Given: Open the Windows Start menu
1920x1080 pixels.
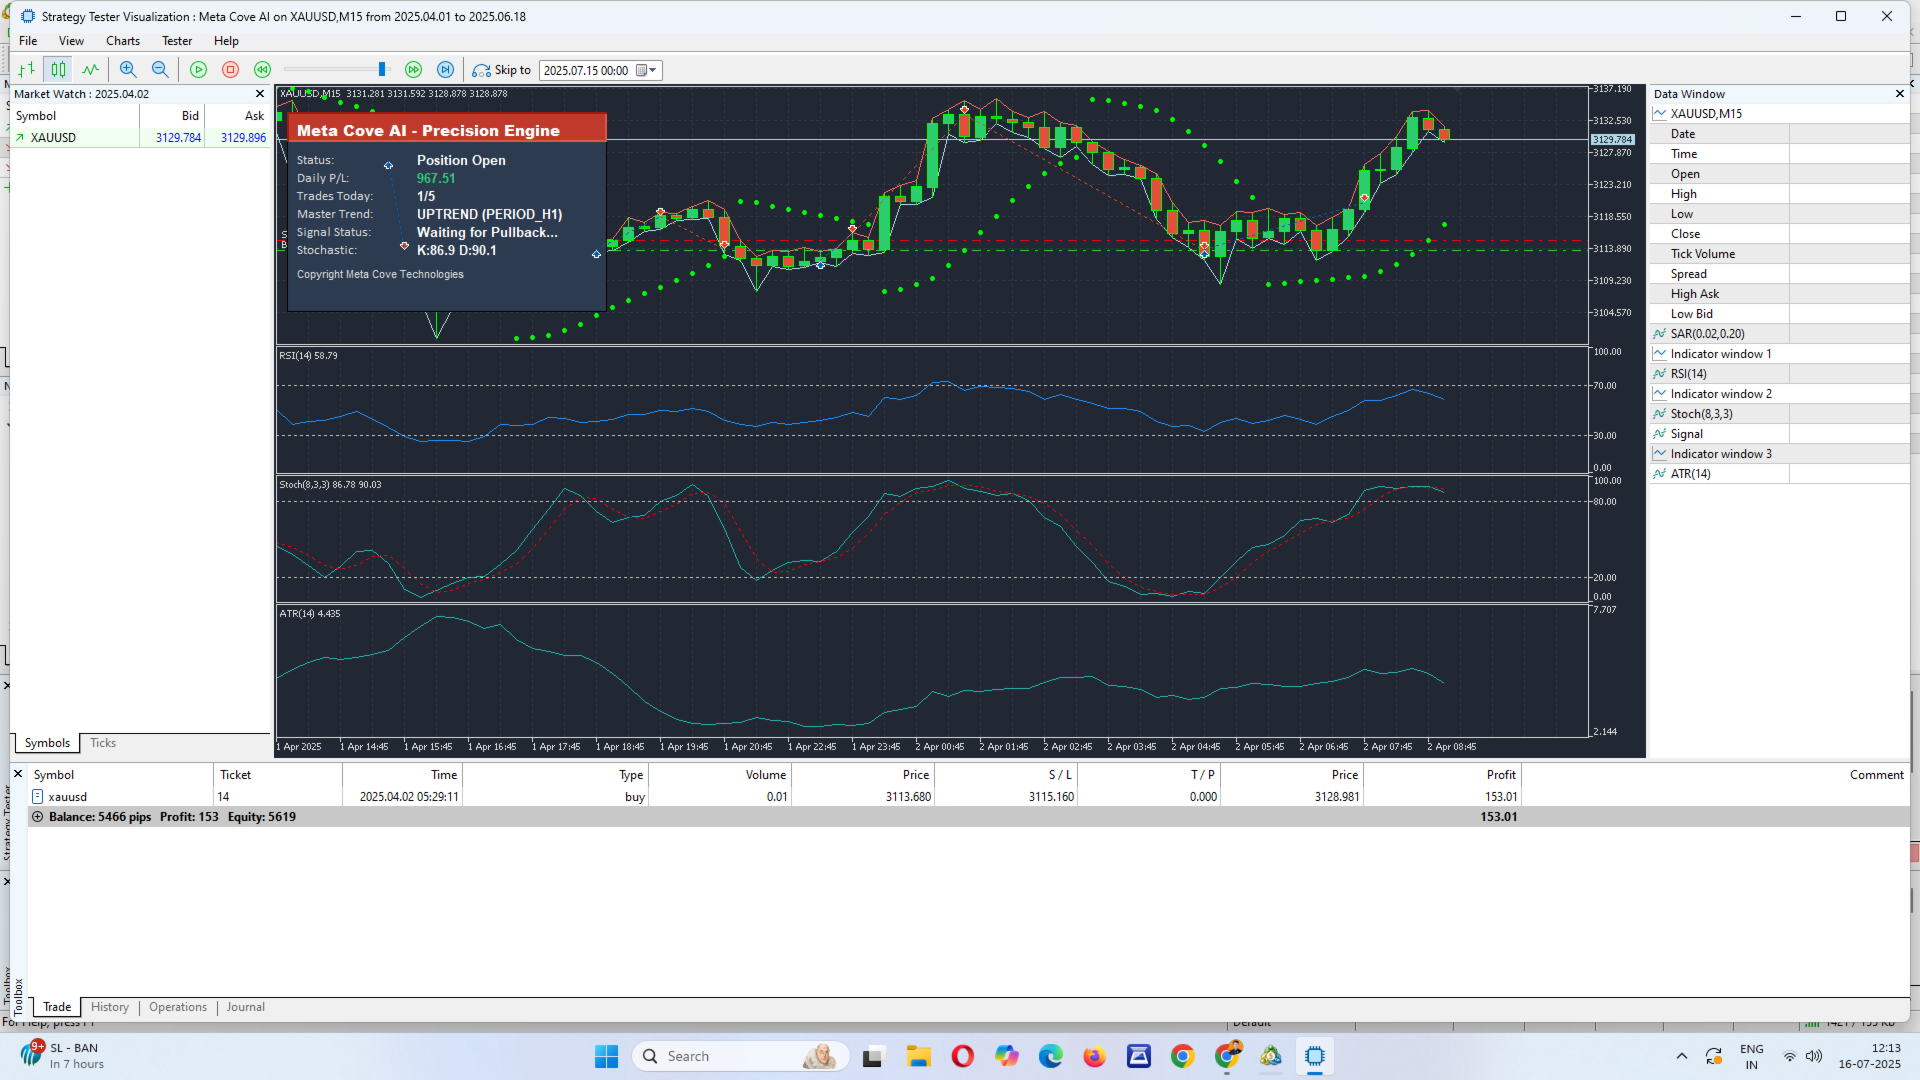Looking at the screenshot, I should tap(606, 1056).
